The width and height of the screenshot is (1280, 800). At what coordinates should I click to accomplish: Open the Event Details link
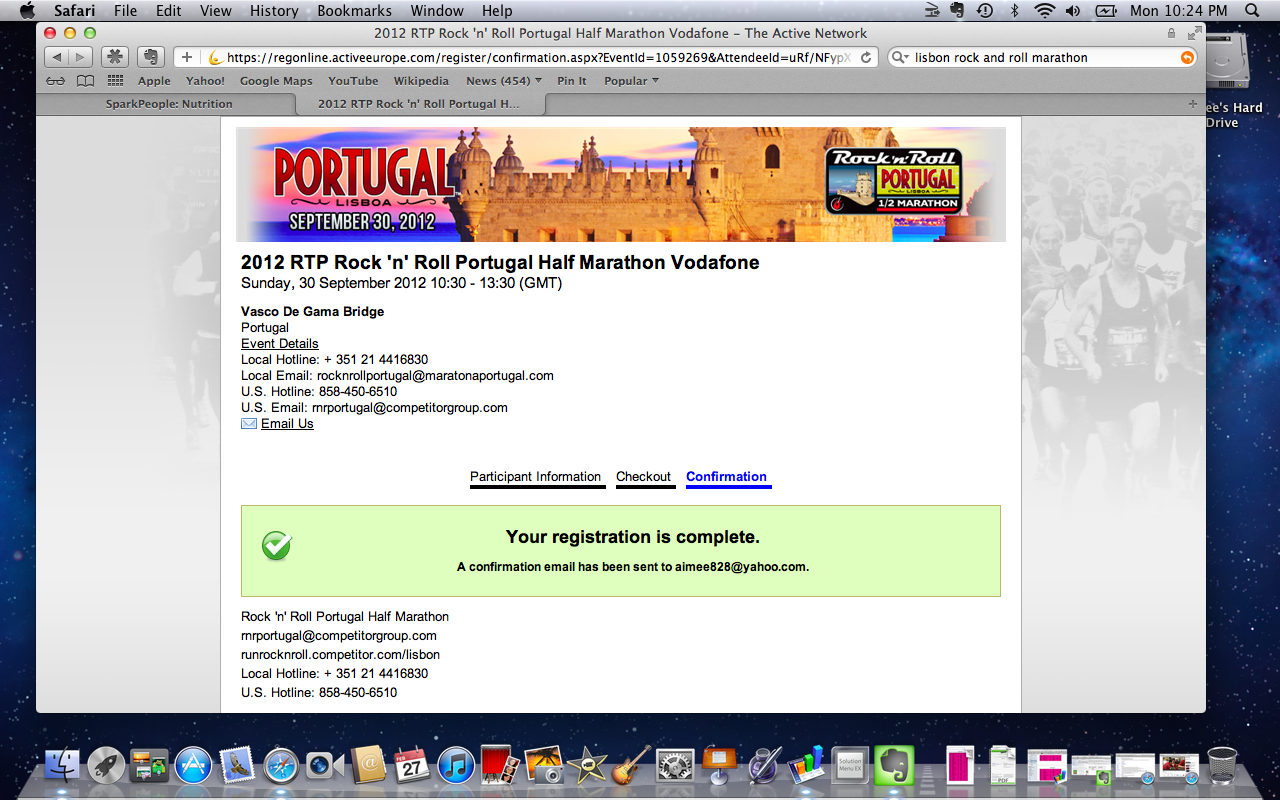pos(279,343)
